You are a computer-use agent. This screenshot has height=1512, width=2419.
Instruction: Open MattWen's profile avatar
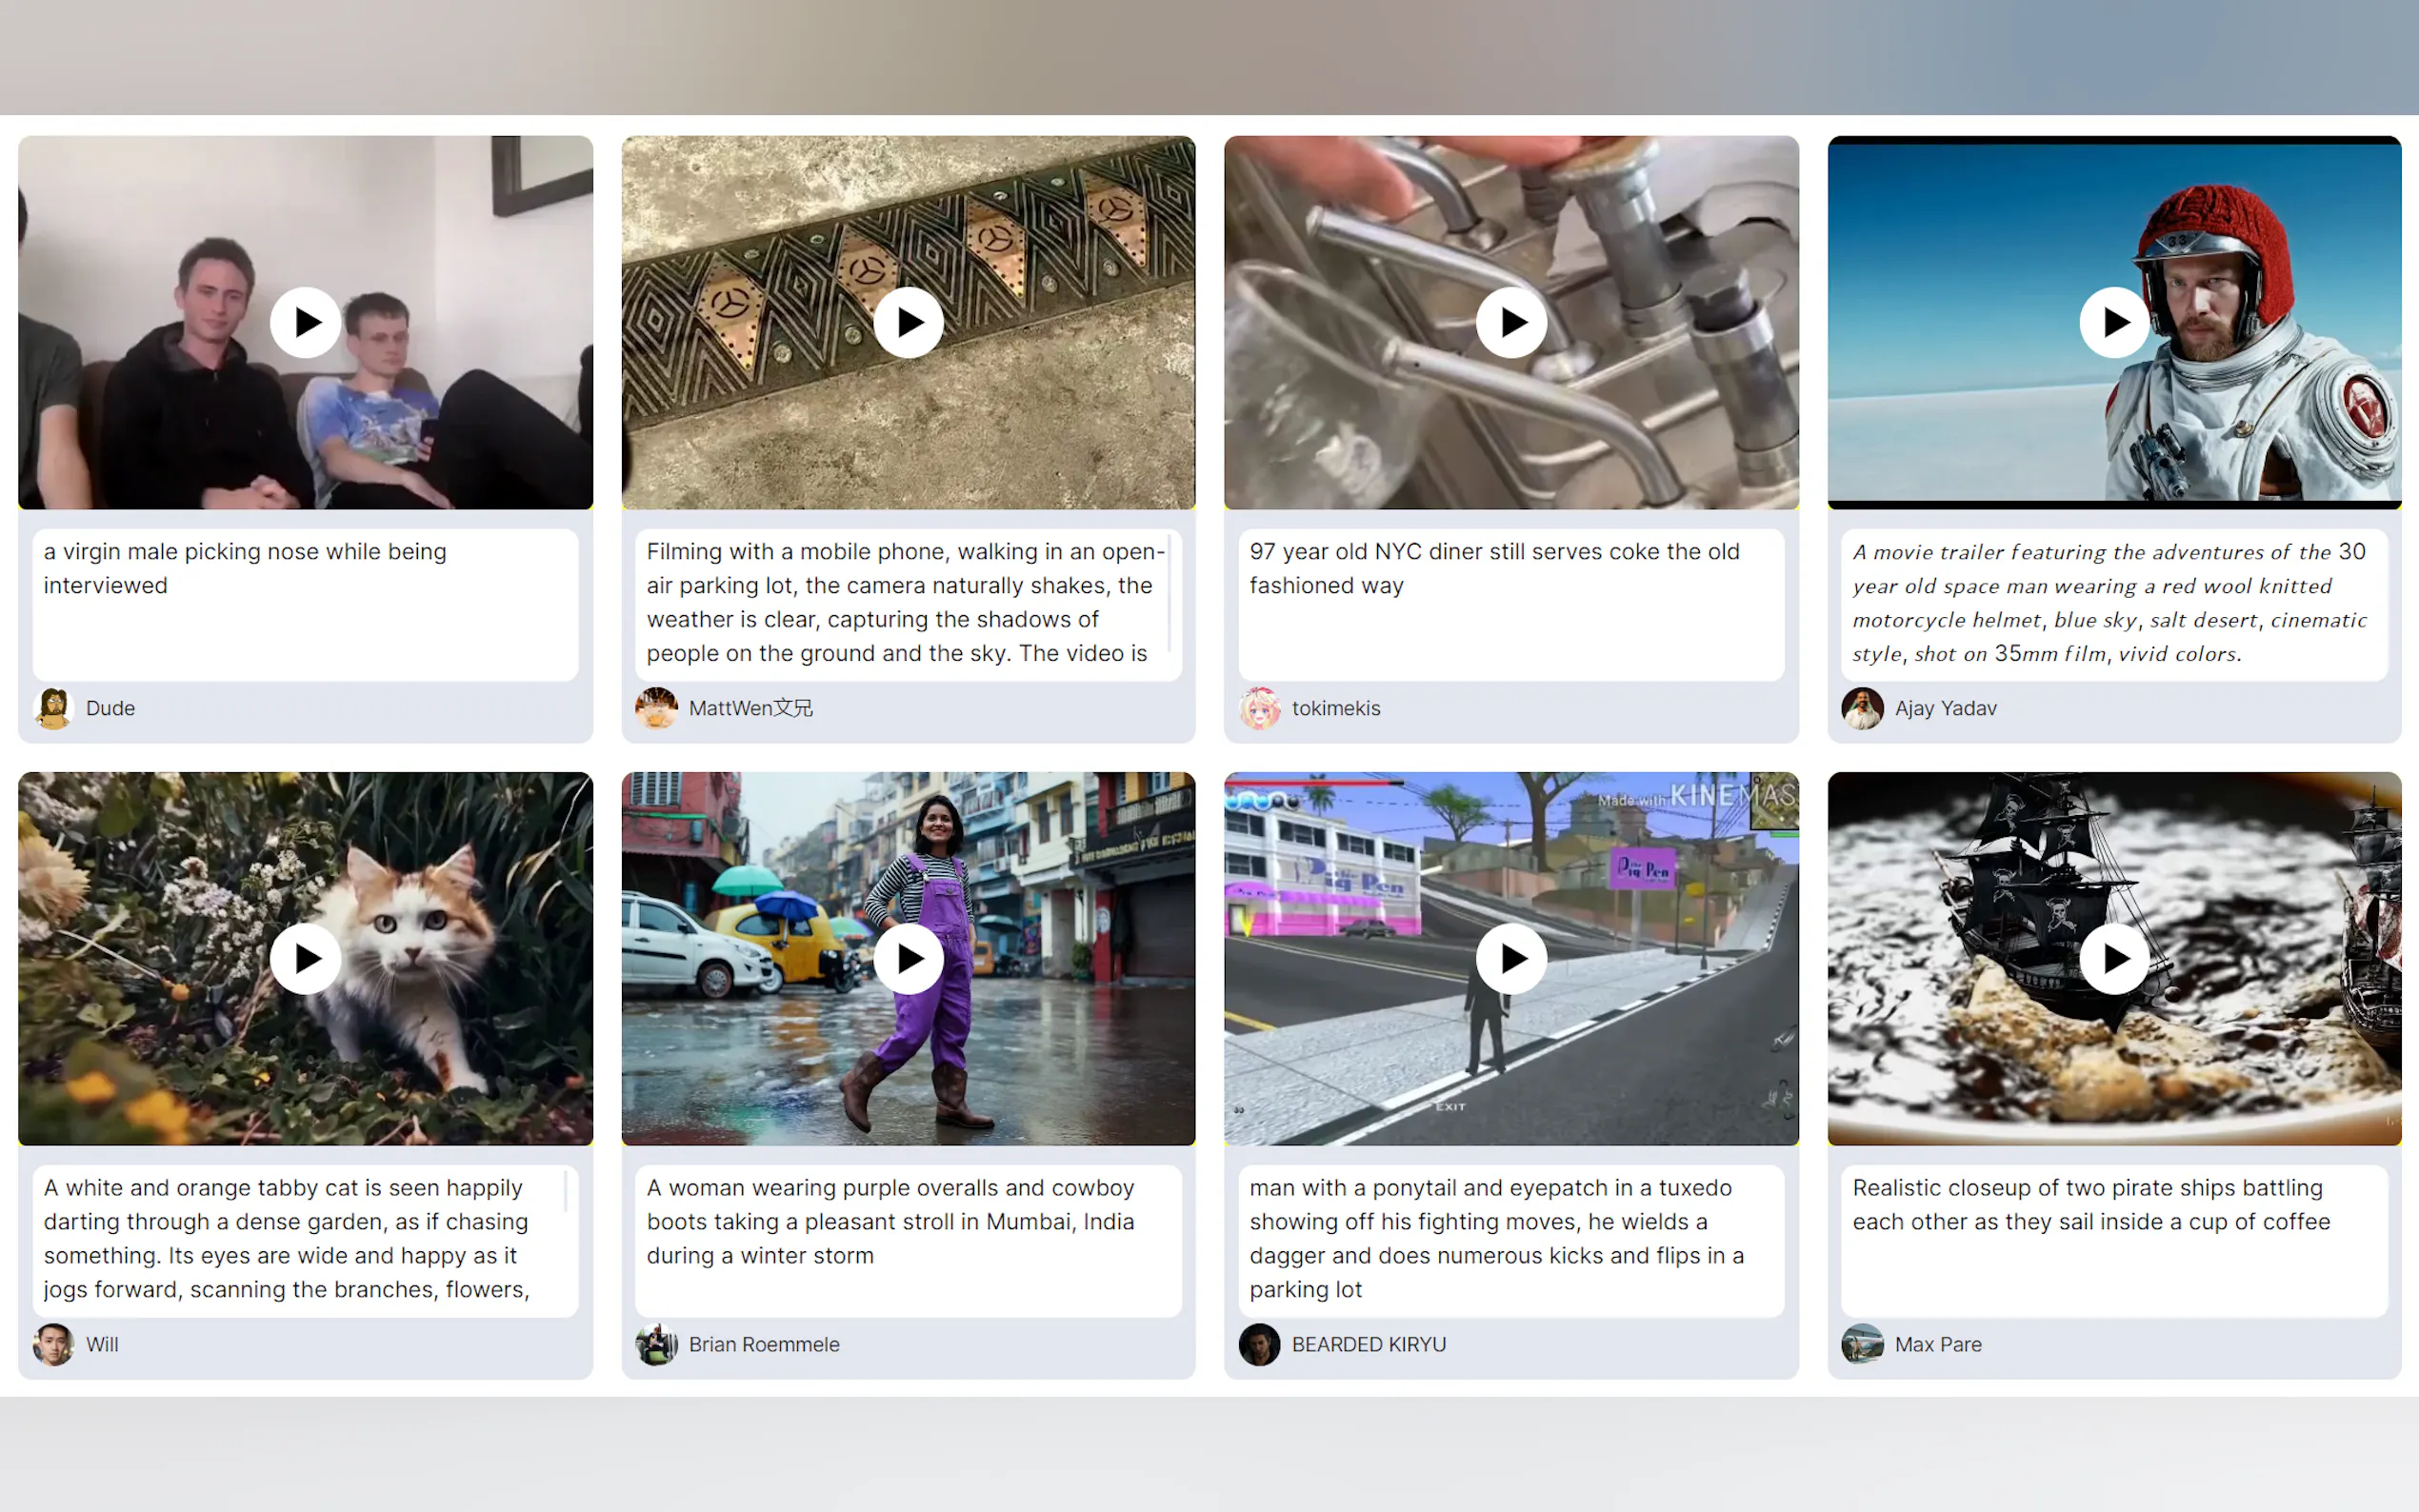tap(656, 708)
